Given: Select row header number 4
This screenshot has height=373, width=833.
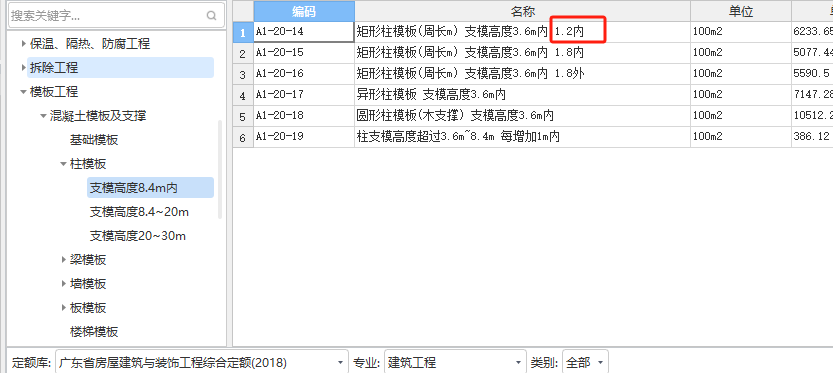Looking at the screenshot, I should tap(243, 95).
